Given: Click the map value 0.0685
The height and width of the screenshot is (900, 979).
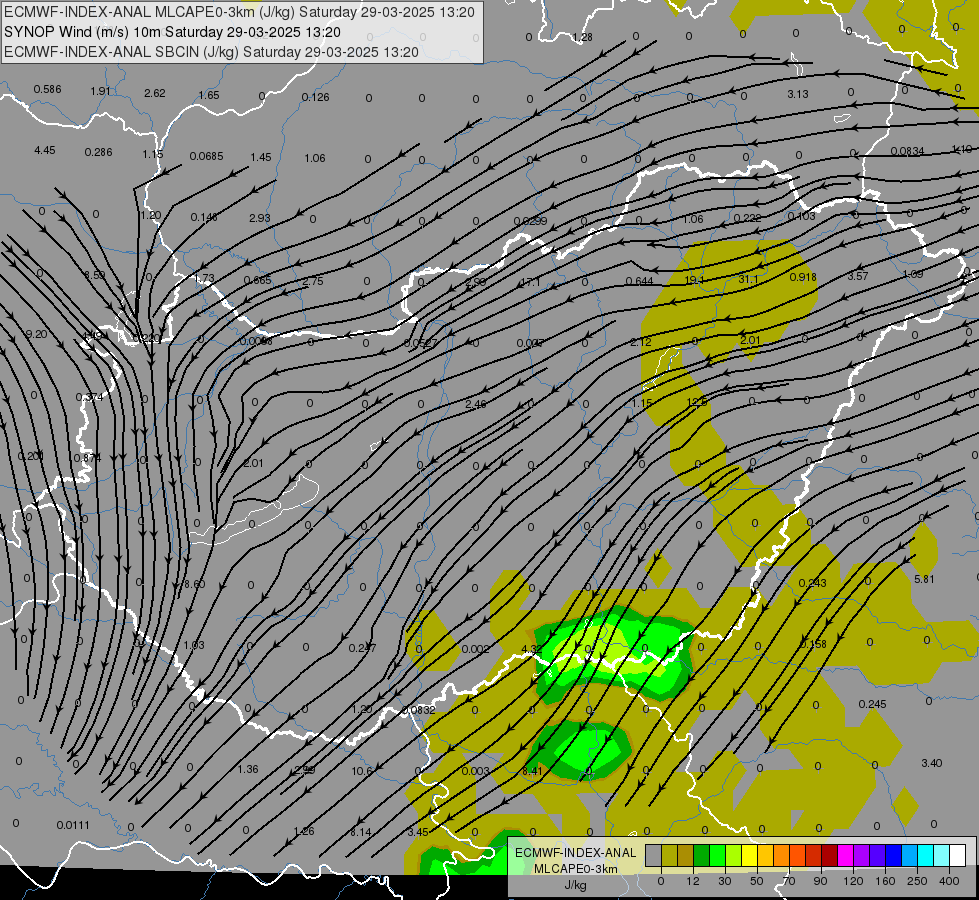Looking at the screenshot, I should (207, 156).
